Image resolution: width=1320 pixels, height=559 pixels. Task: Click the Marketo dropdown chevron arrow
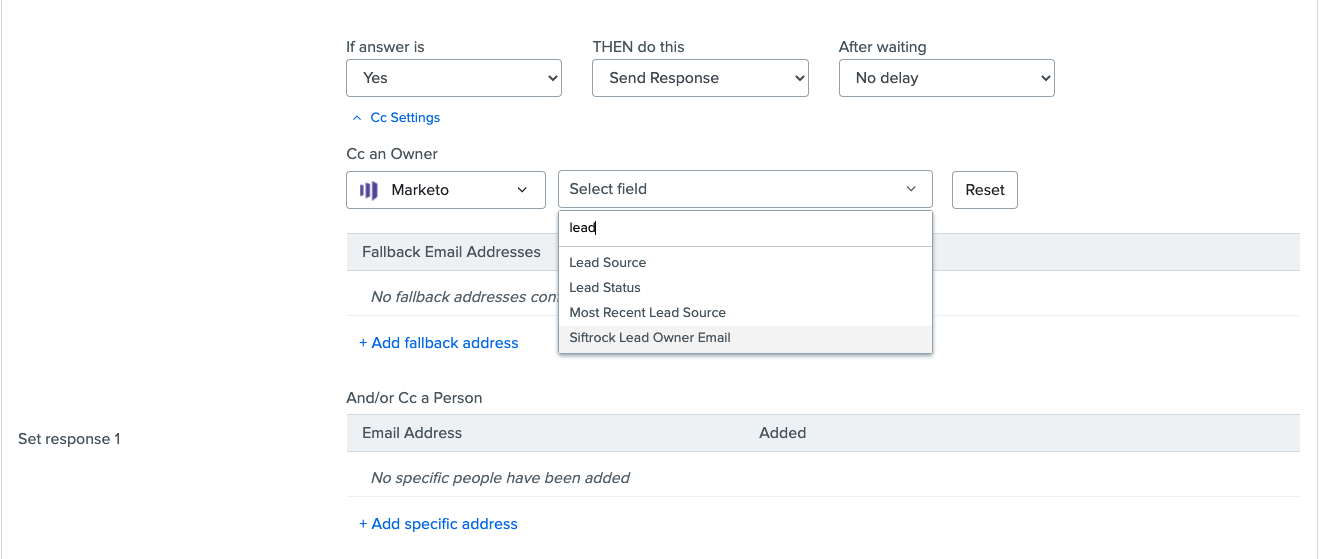coord(522,190)
